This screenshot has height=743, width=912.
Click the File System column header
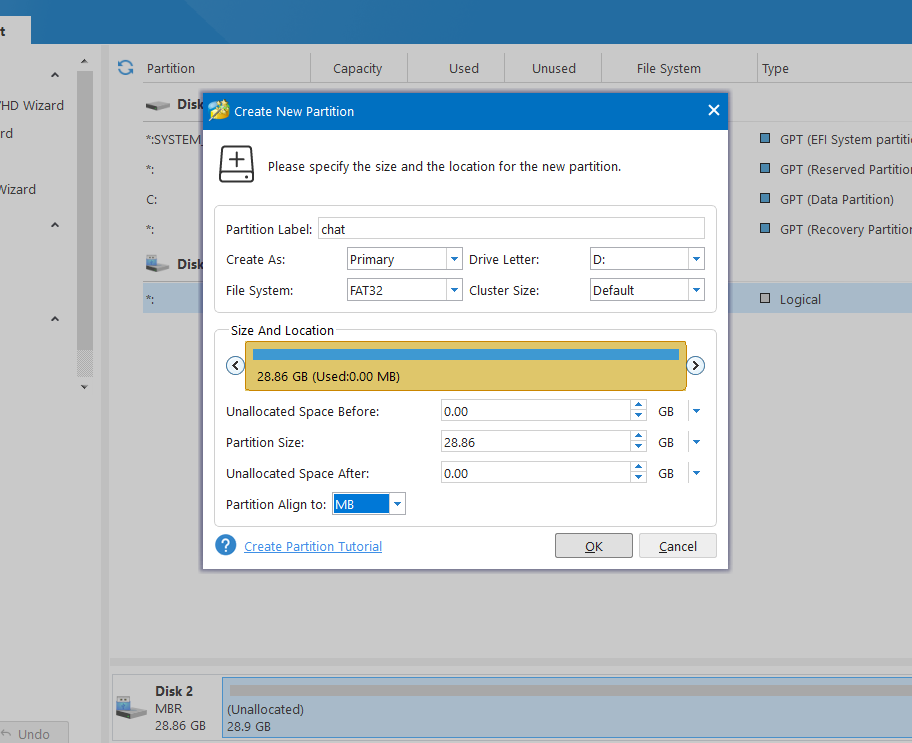[x=668, y=69]
